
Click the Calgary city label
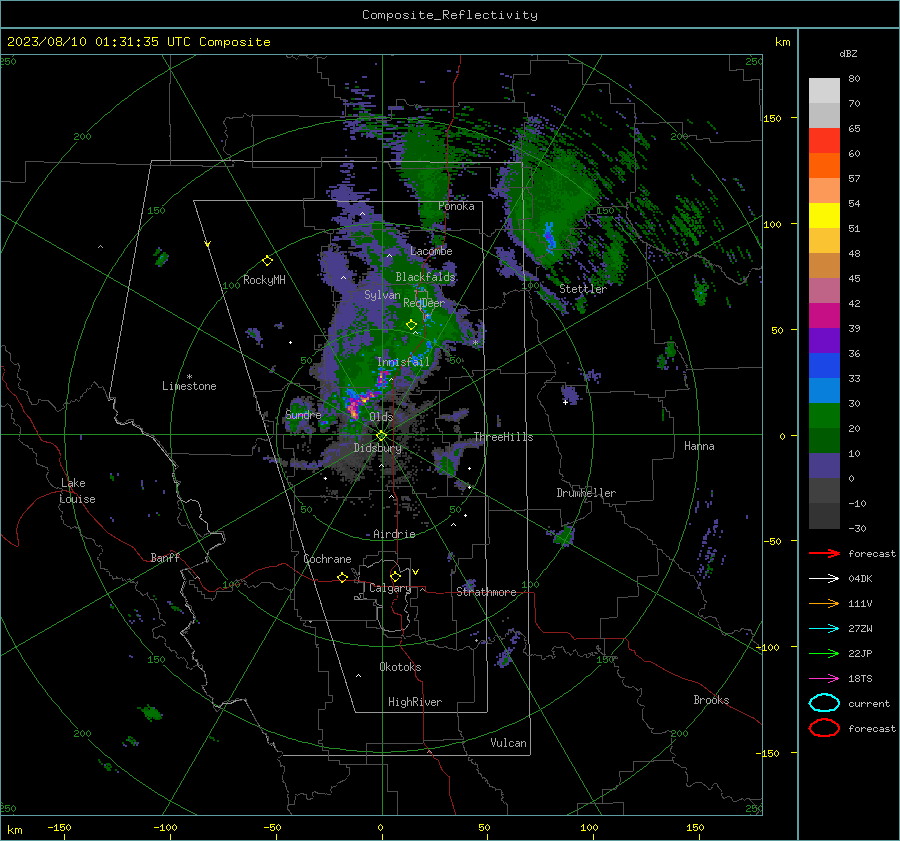click(390, 588)
